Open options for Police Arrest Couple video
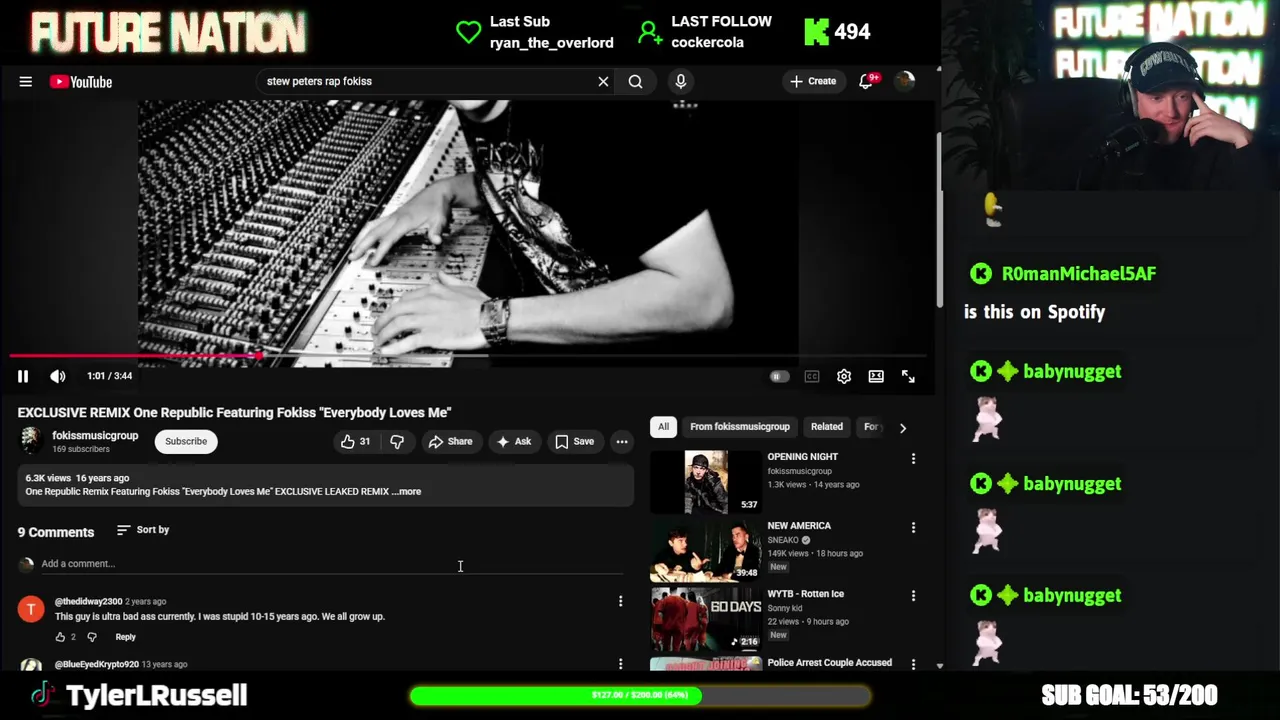This screenshot has height=720, width=1280. [x=913, y=664]
